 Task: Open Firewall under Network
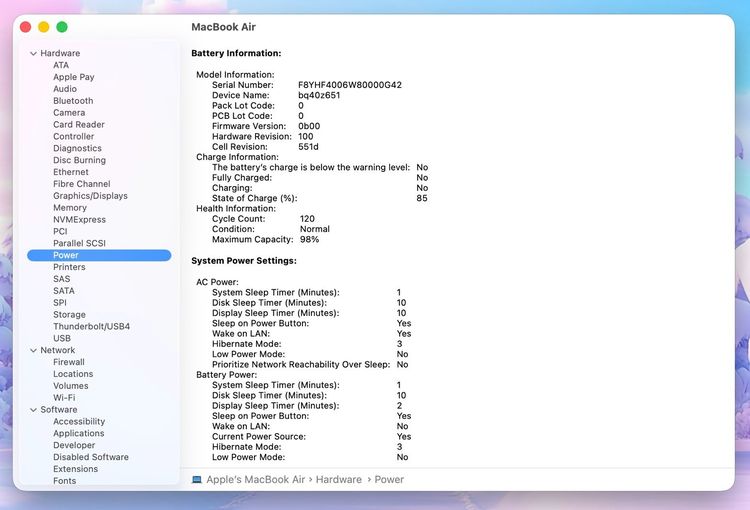(68, 362)
